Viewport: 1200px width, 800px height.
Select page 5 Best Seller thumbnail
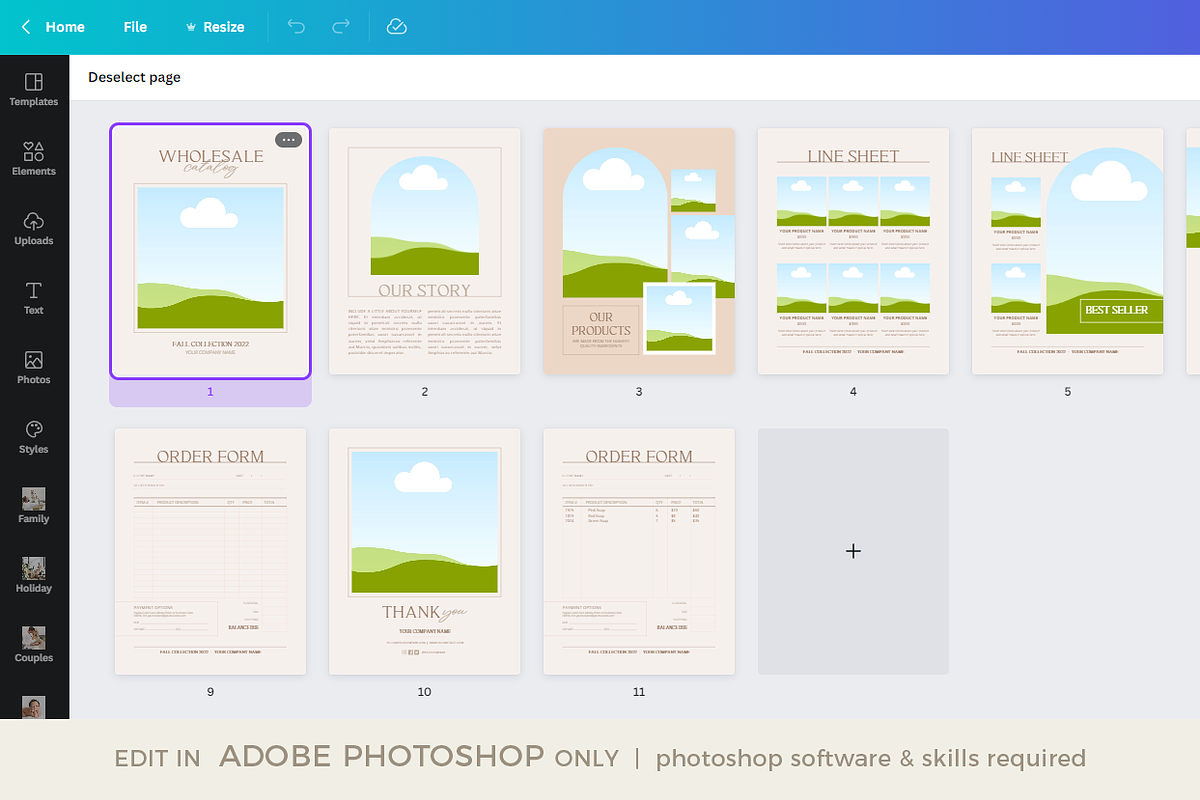click(1068, 251)
